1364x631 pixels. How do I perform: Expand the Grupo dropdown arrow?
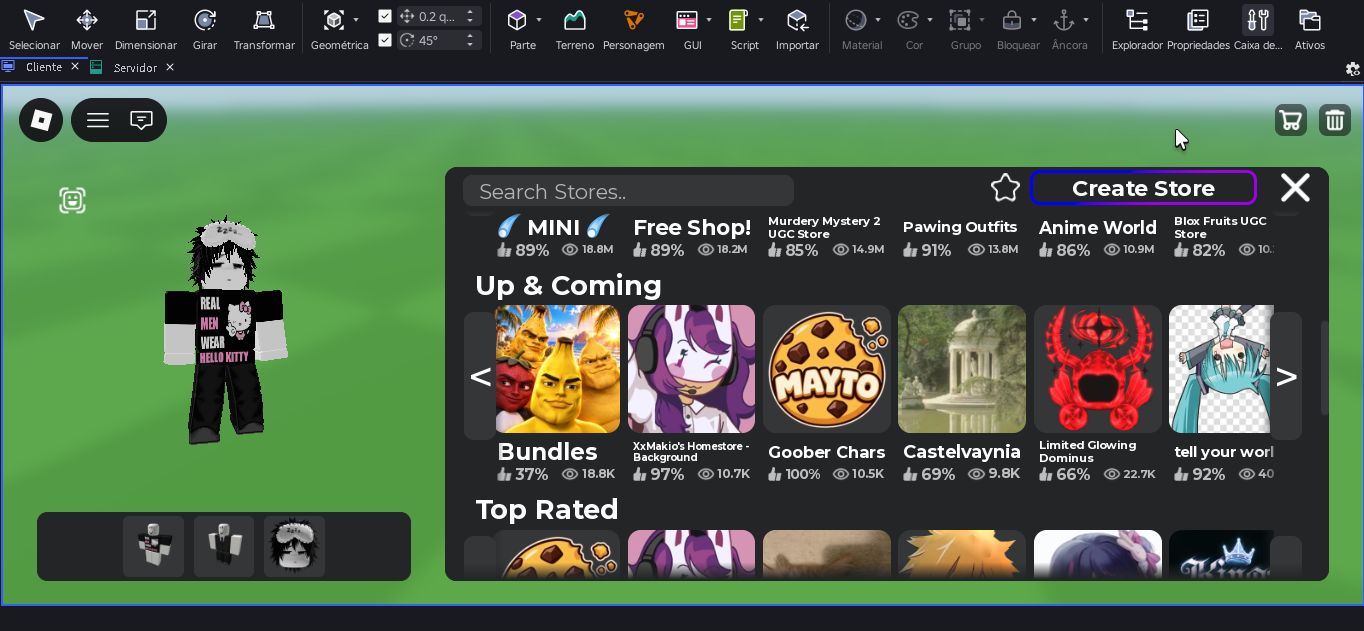pyautogui.click(x=982, y=20)
